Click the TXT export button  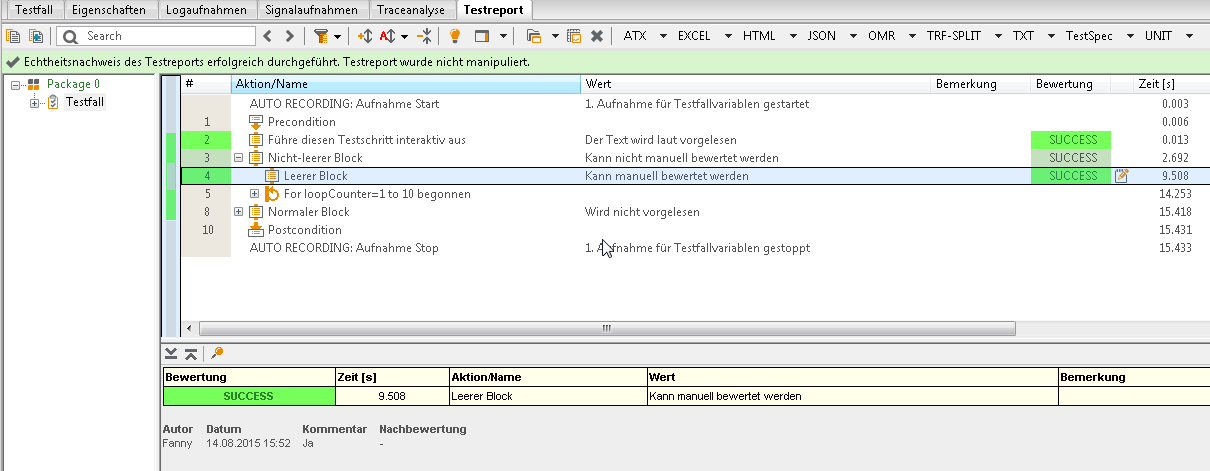click(x=1023, y=36)
